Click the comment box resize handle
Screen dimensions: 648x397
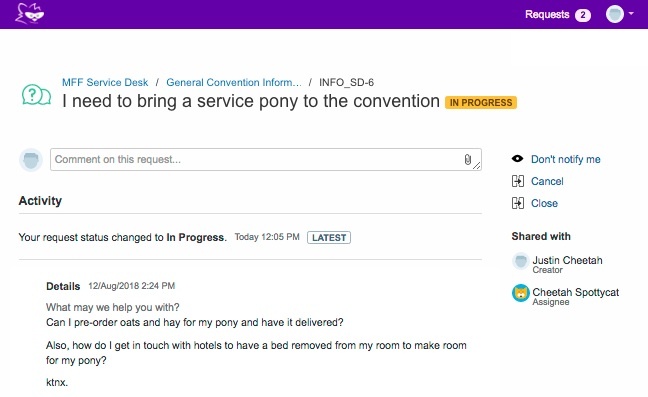click(x=476, y=165)
